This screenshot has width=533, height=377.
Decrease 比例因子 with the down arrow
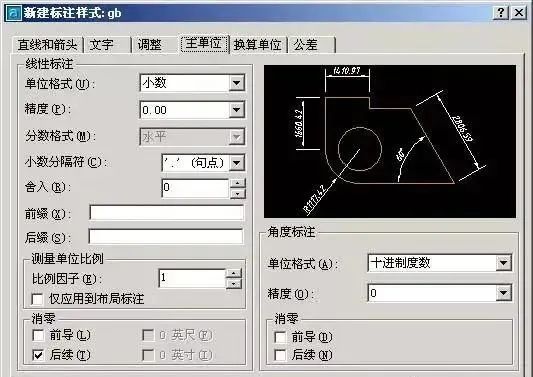coord(234,283)
